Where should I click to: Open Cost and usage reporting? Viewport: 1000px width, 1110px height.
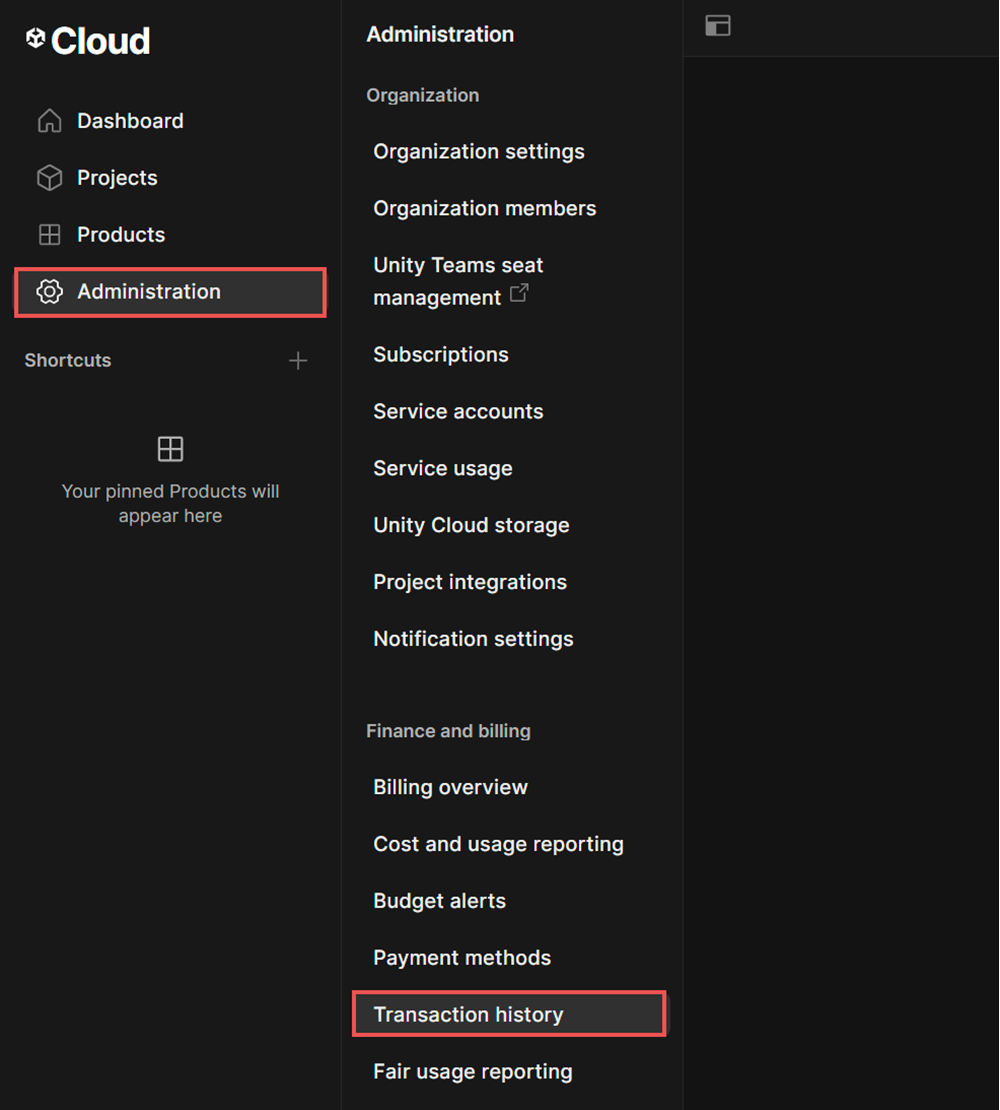[x=498, y=844]
